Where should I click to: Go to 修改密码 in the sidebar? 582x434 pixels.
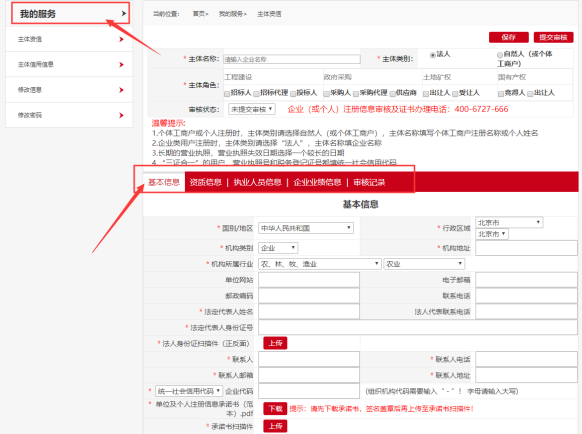pyautogui.click(x=69, y=115)
